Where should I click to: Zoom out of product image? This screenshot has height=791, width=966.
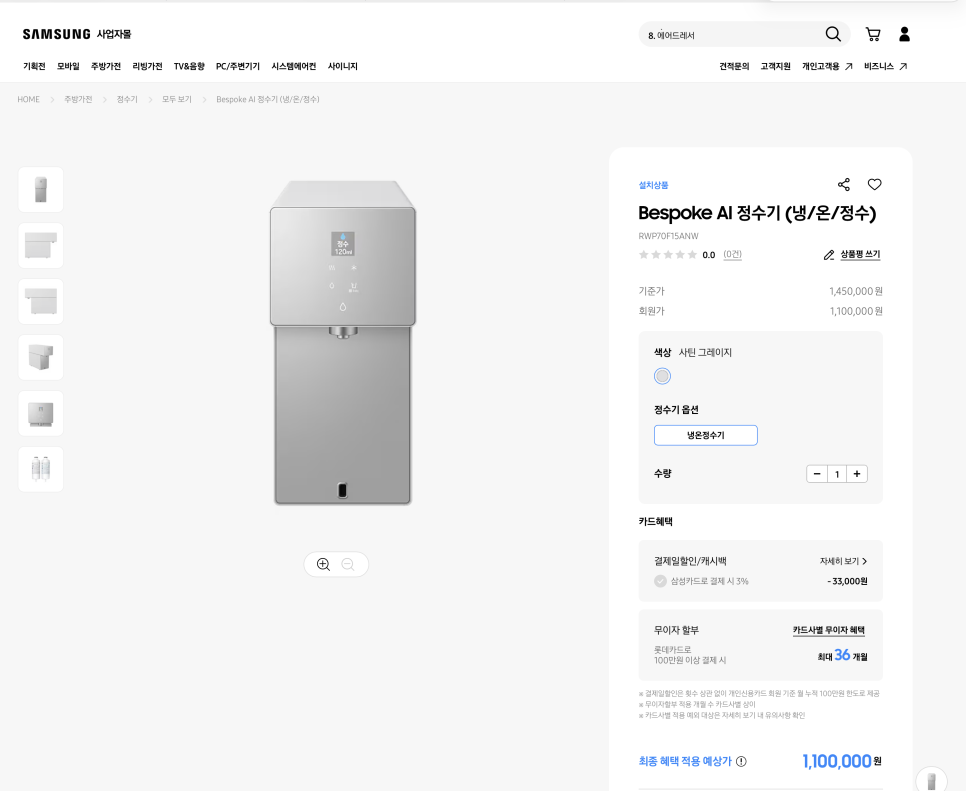pos(348,564)
